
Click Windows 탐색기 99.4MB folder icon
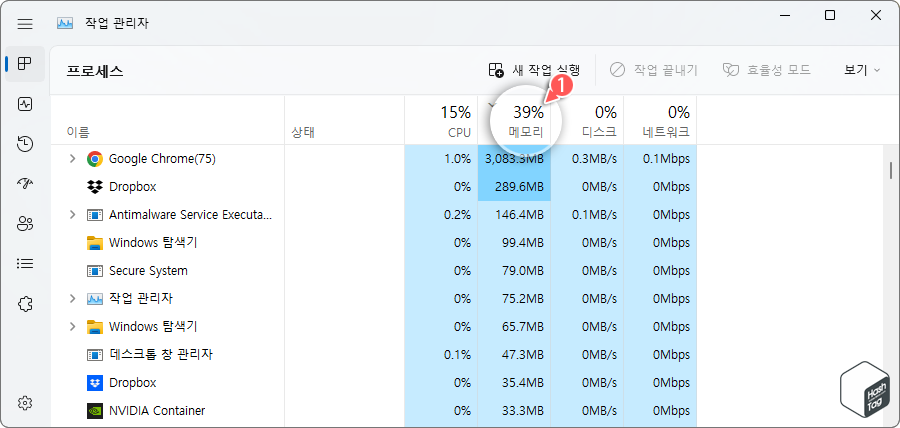(x=95, y=243)
